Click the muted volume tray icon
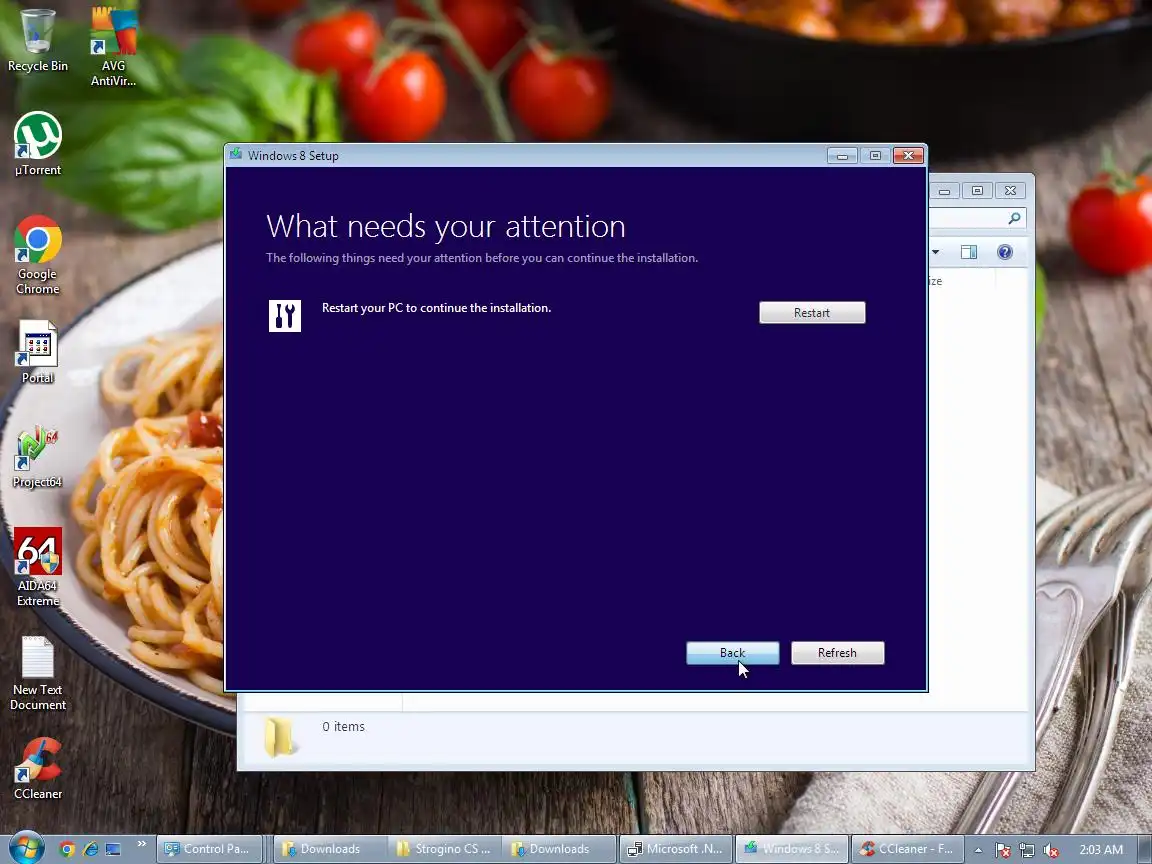1152x864 pixels. [x=1051, y=850]
